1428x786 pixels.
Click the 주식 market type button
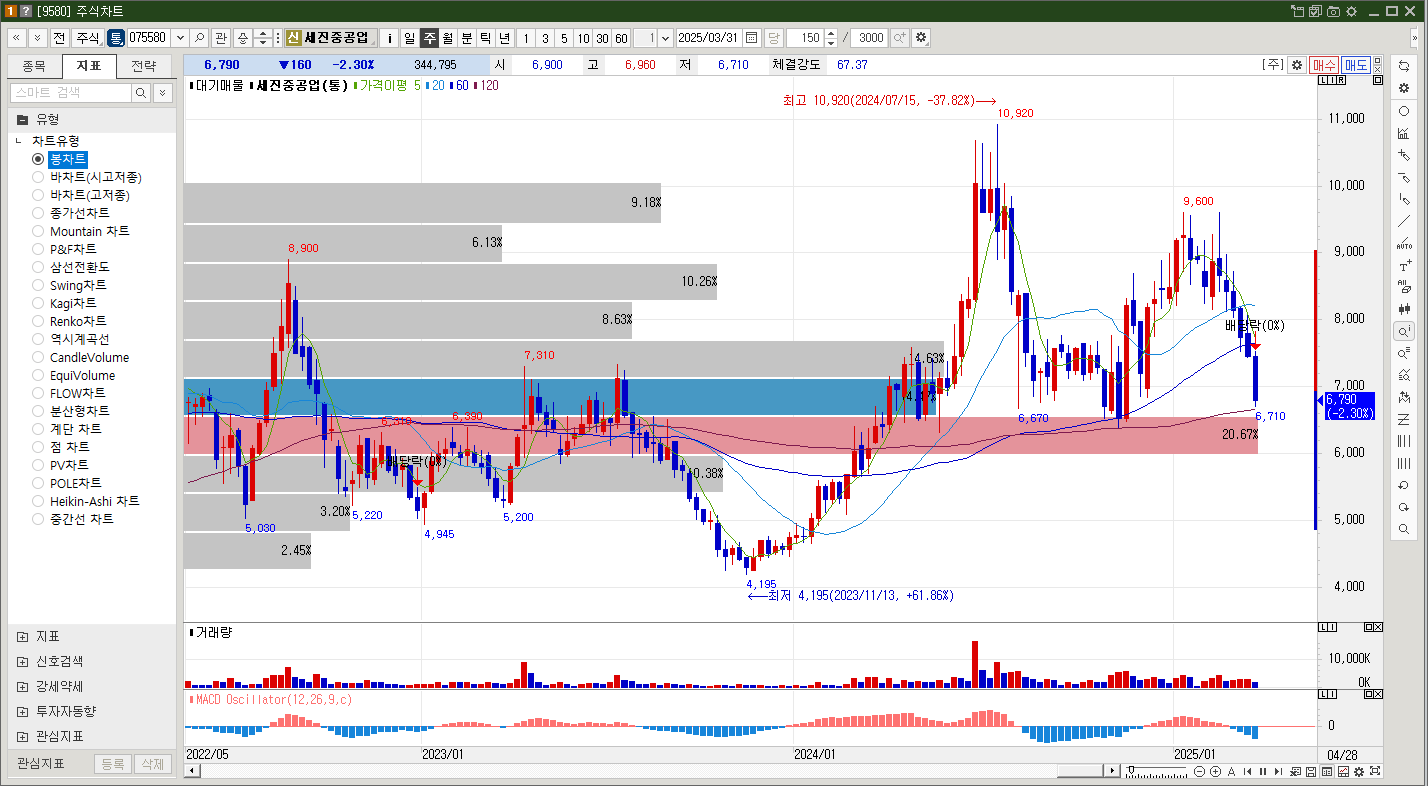coord(87,38)
